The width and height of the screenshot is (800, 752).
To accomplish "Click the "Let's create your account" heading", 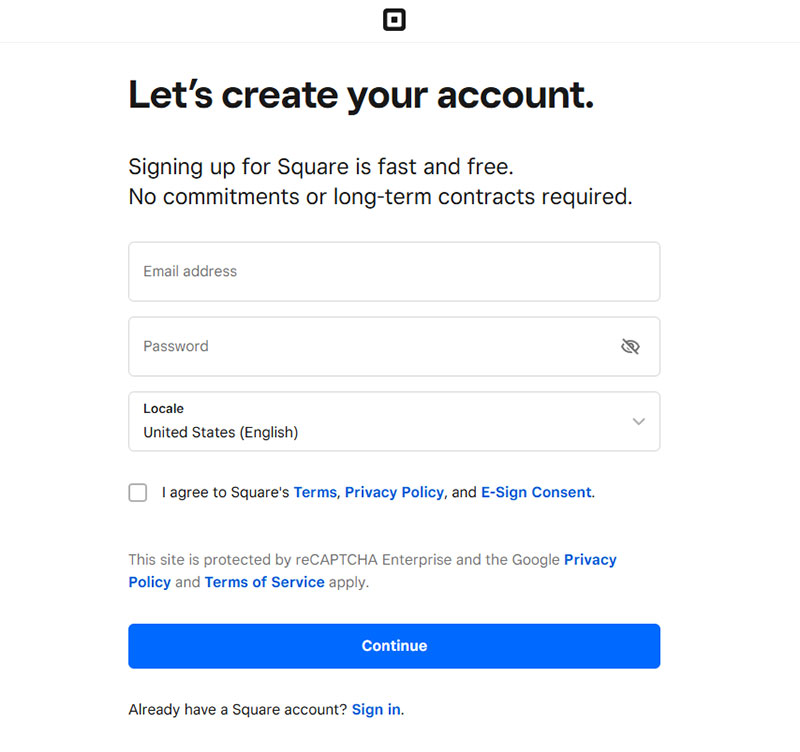I will click(361, 95).
